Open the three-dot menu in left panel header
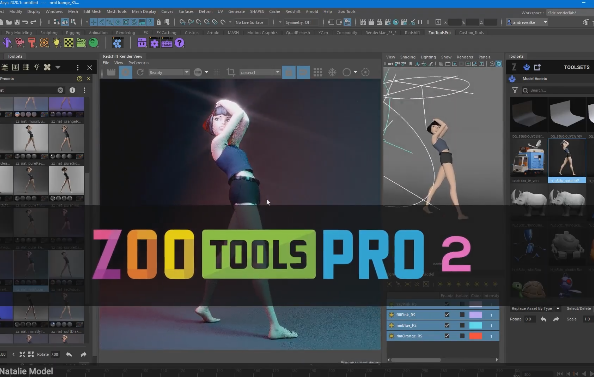 pos(77,67)
